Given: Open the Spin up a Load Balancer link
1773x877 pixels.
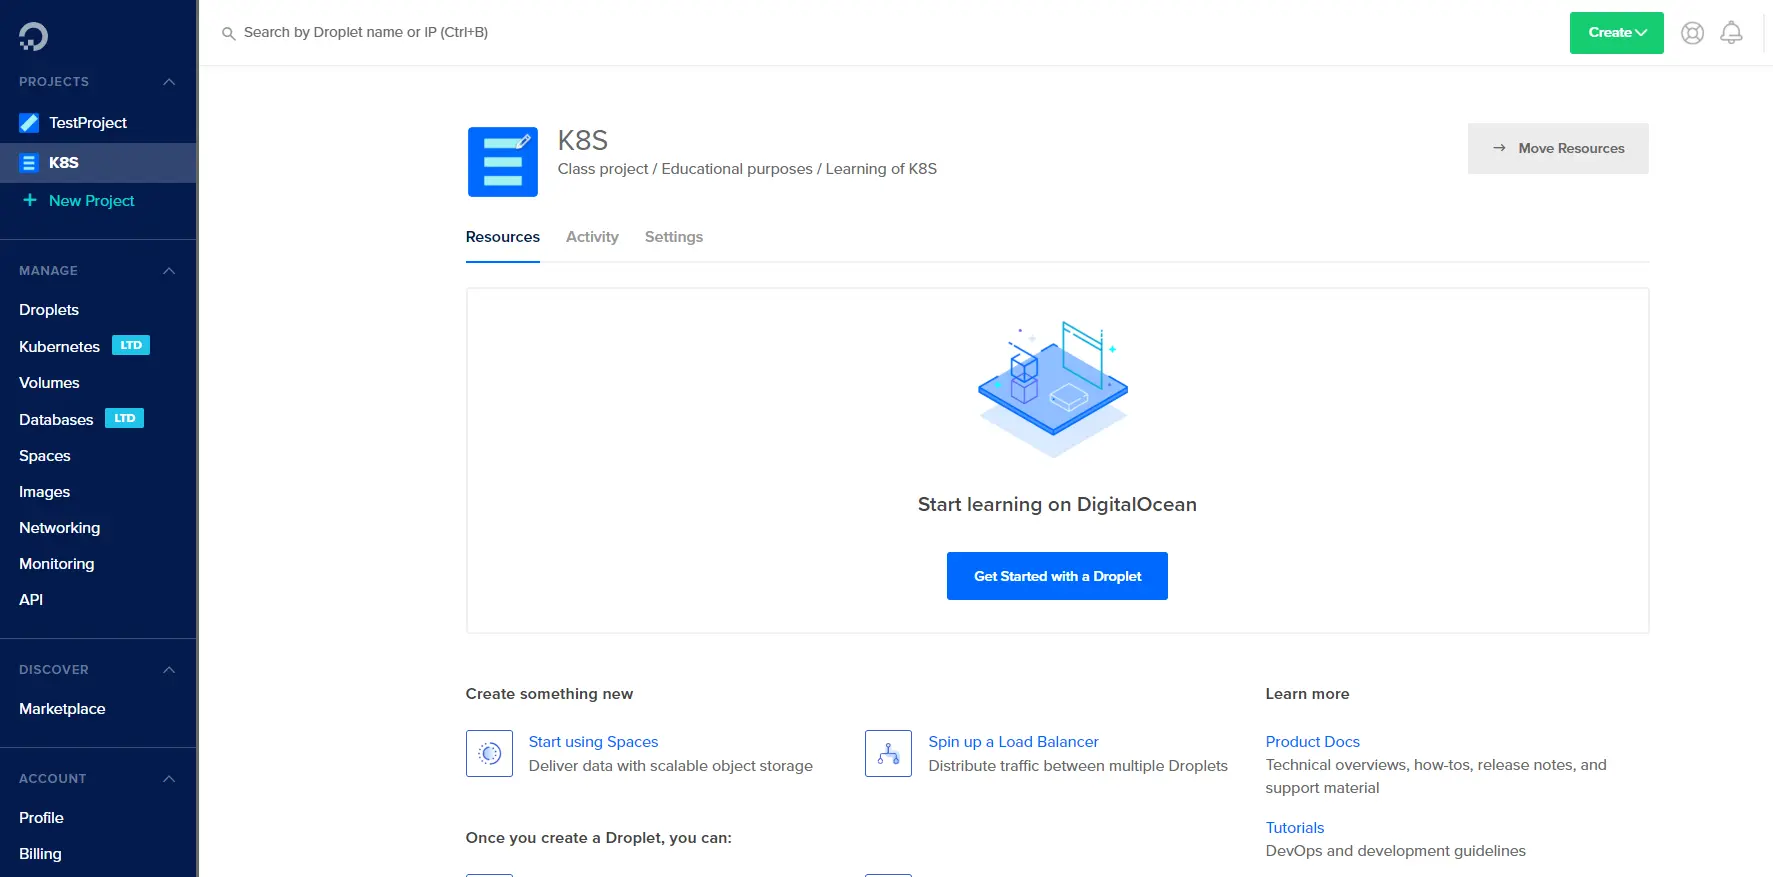Looking at the screenshot, I should pyautogui.click(x=1013, y=742).
